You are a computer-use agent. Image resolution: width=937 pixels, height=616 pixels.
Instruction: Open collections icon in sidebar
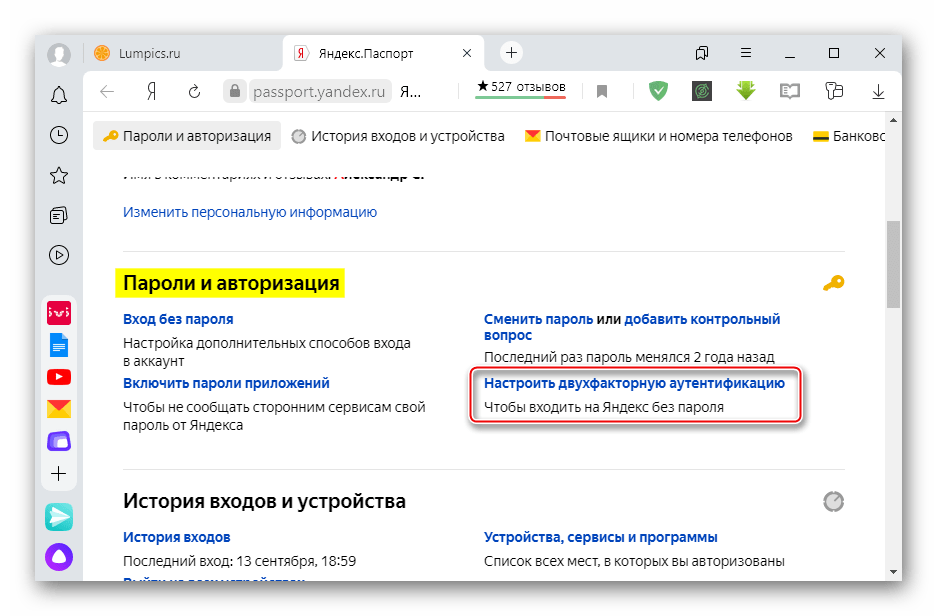[59, 215]
